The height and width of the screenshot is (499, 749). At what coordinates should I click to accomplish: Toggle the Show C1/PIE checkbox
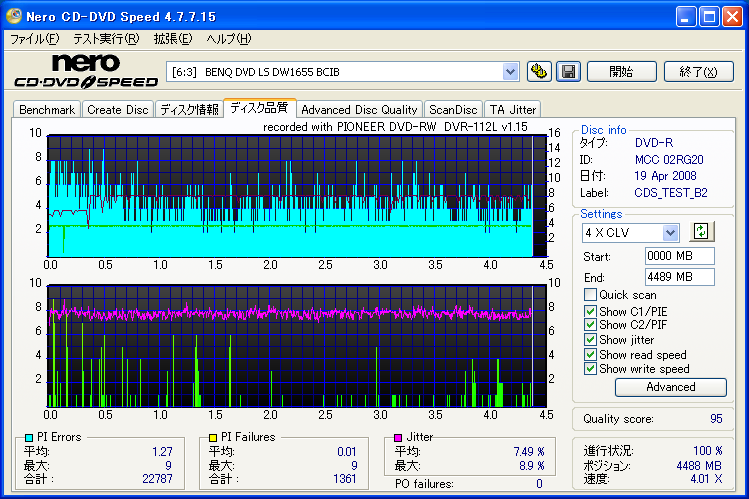tap(591, 311)
